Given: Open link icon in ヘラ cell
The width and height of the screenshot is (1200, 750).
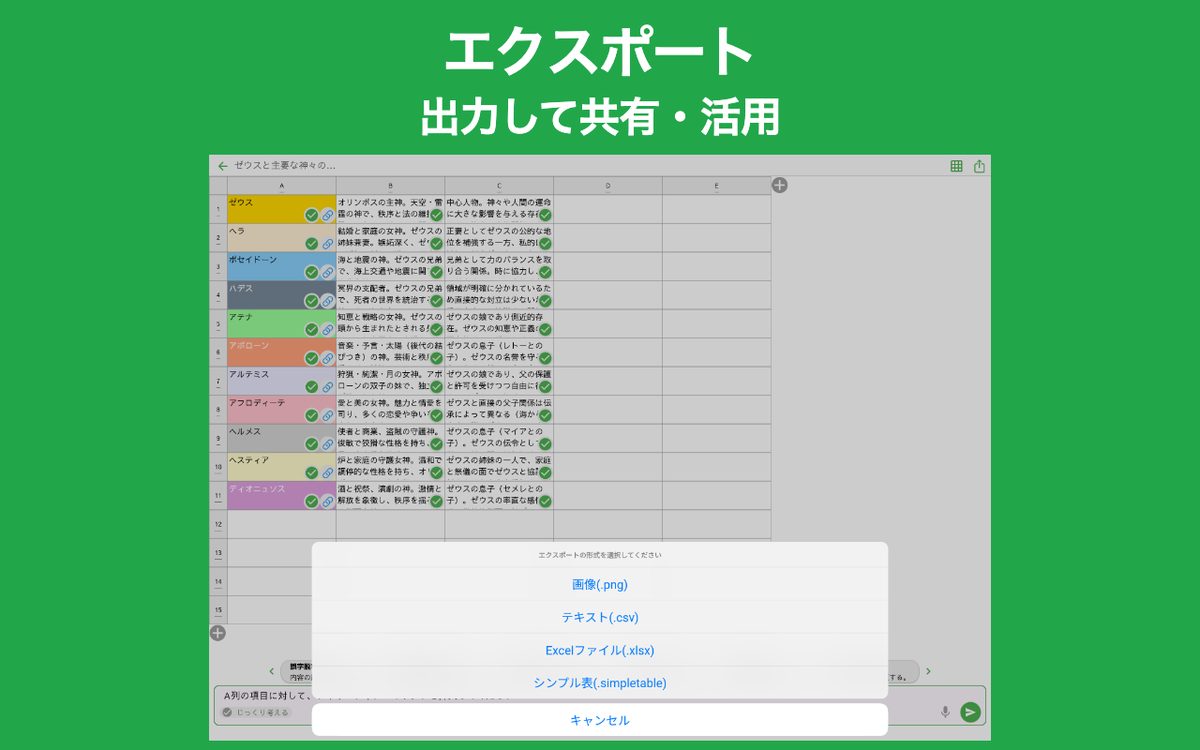Looking at the screenshot, I should (327, 243).
